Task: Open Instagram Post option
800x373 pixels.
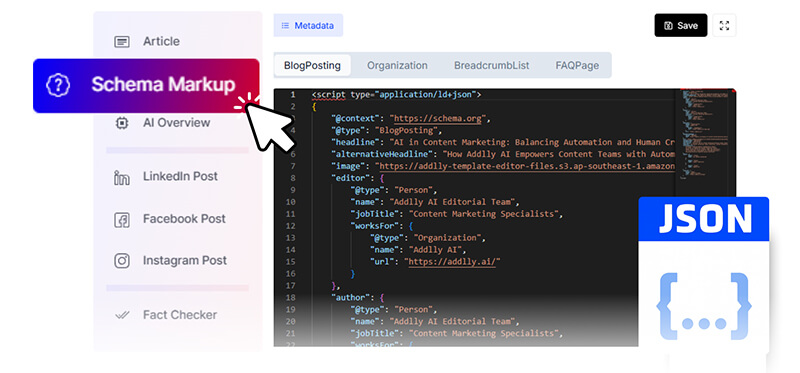Action: point(184,261)
